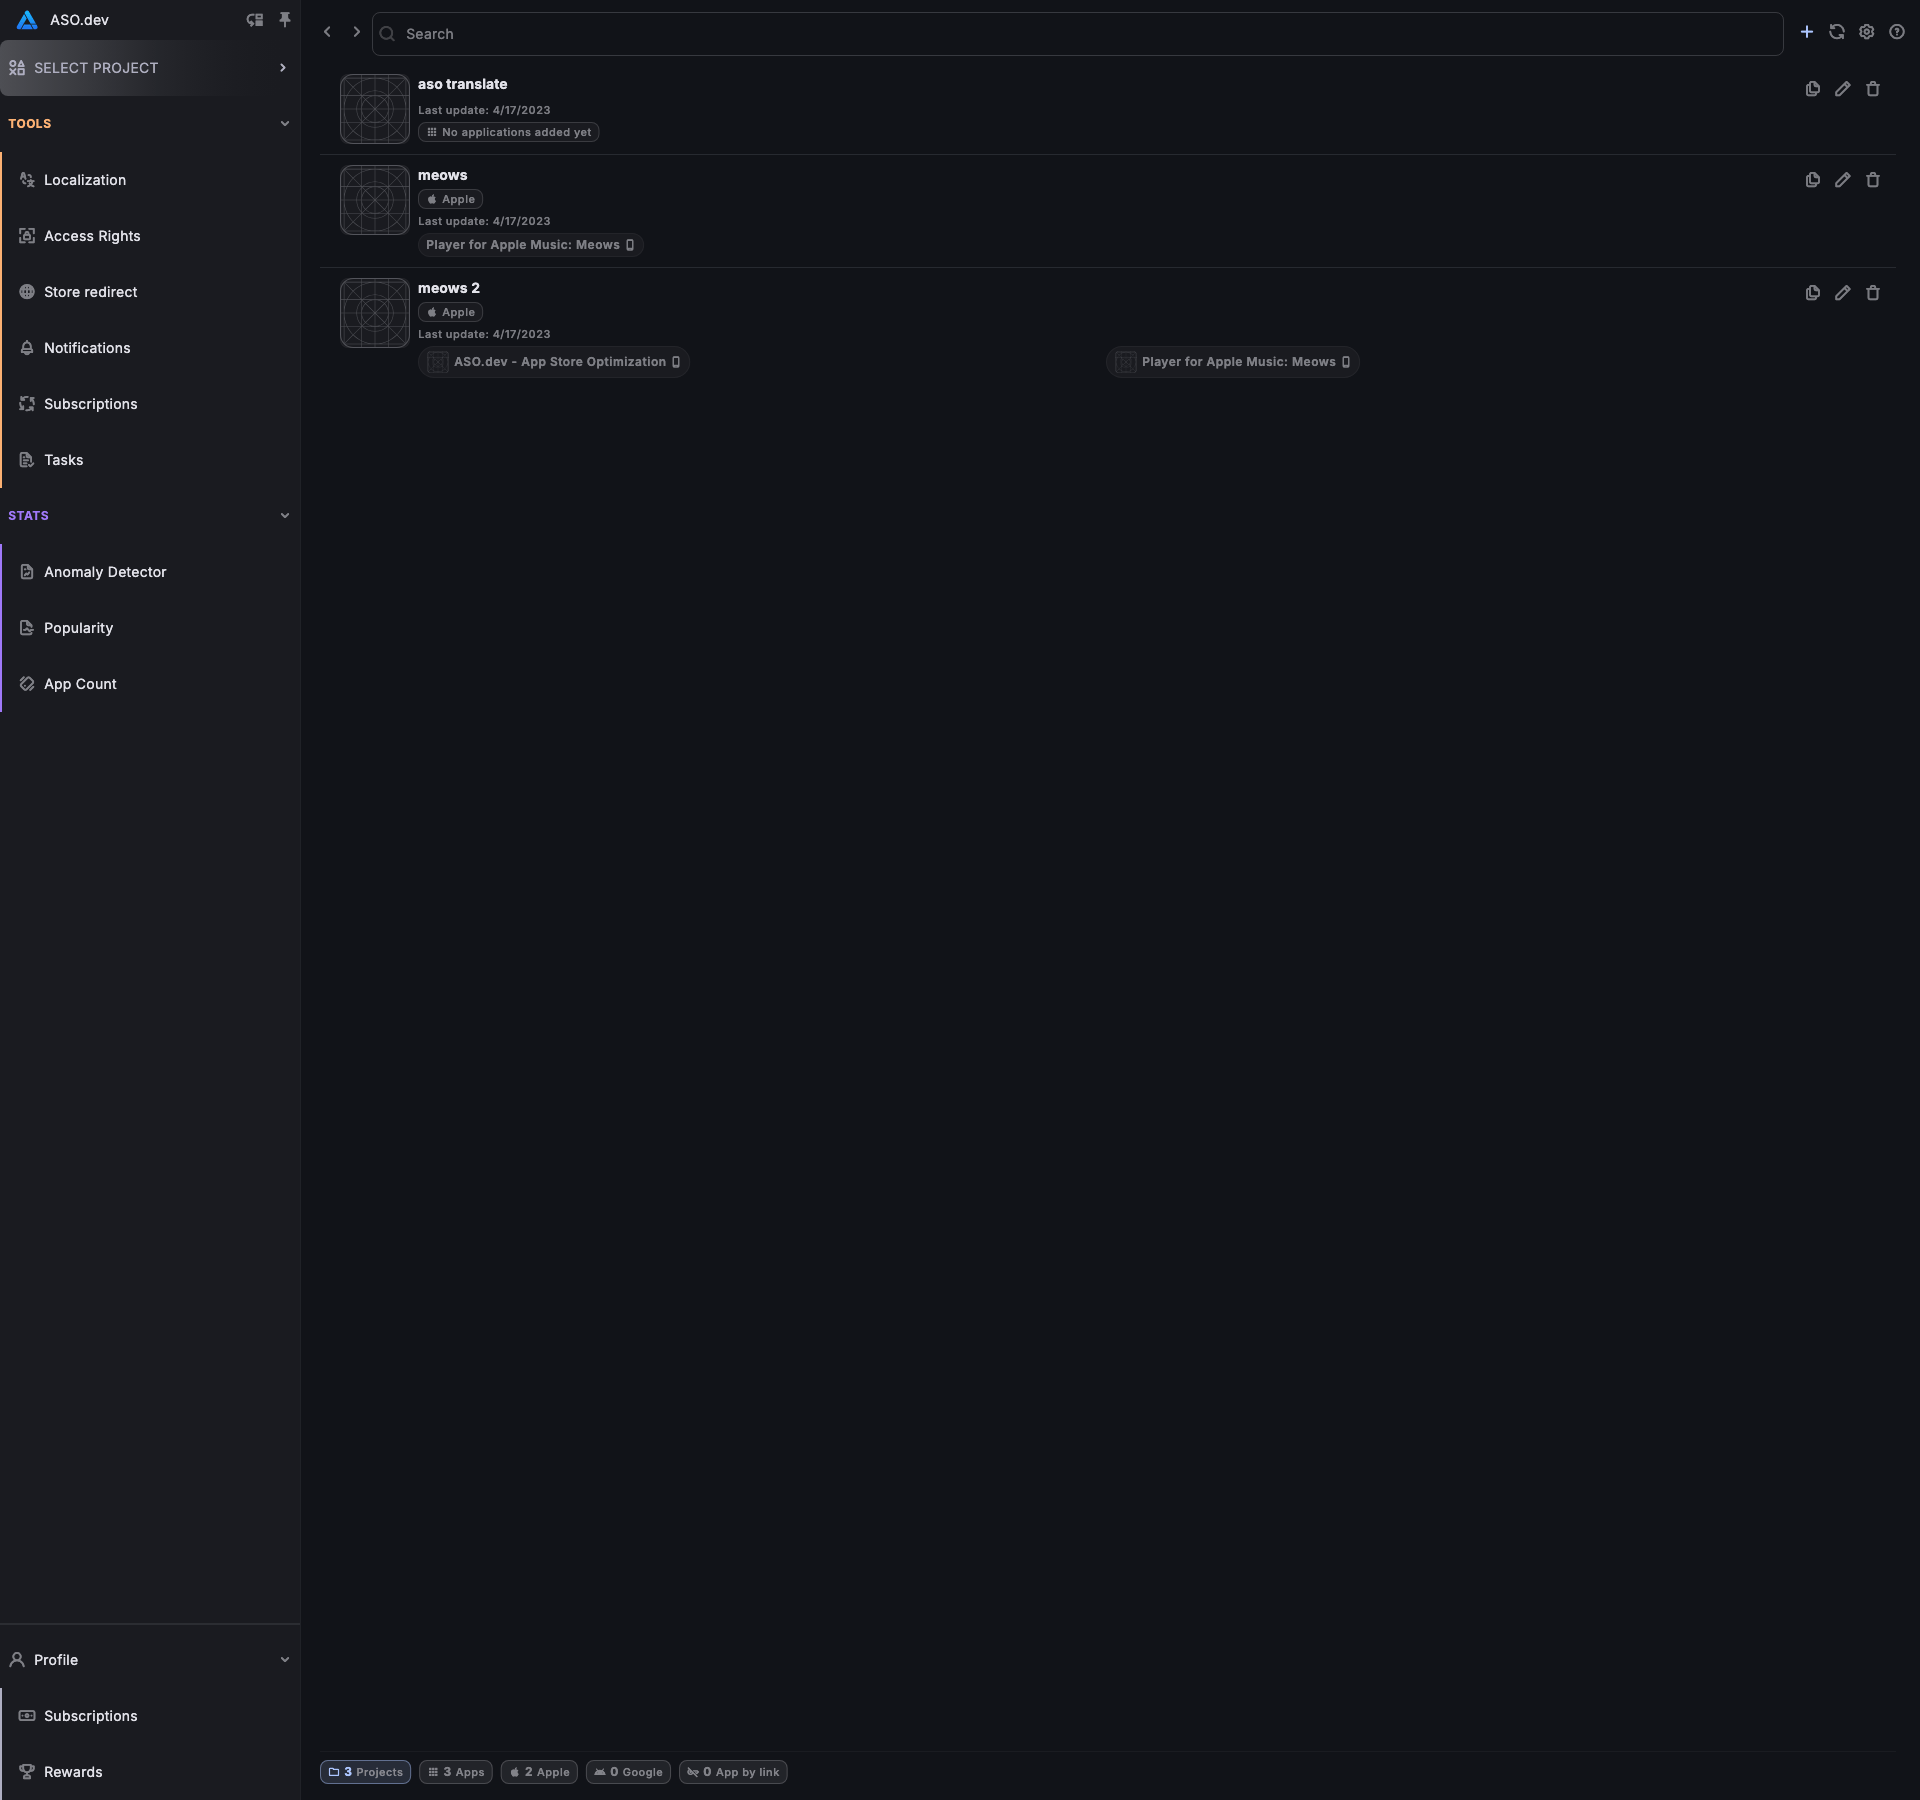Focus the Search field
The height and width of the screenshot is (1800, 1920).
click(x=1077, y=34)
